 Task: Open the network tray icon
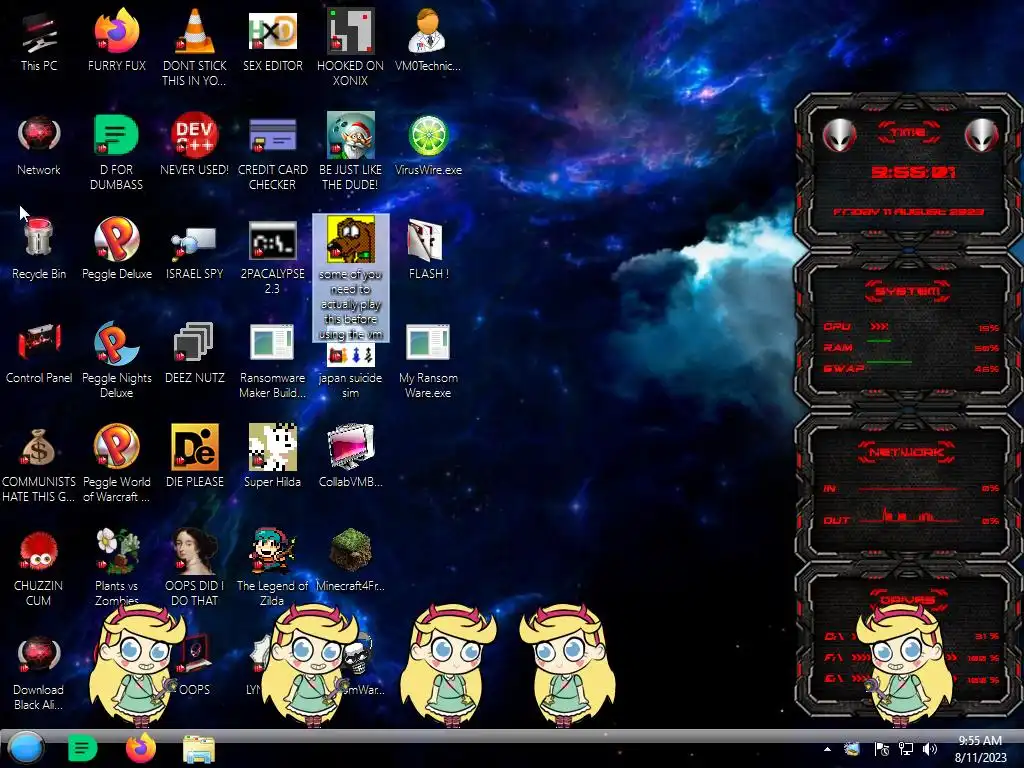(x=906, y=749)
